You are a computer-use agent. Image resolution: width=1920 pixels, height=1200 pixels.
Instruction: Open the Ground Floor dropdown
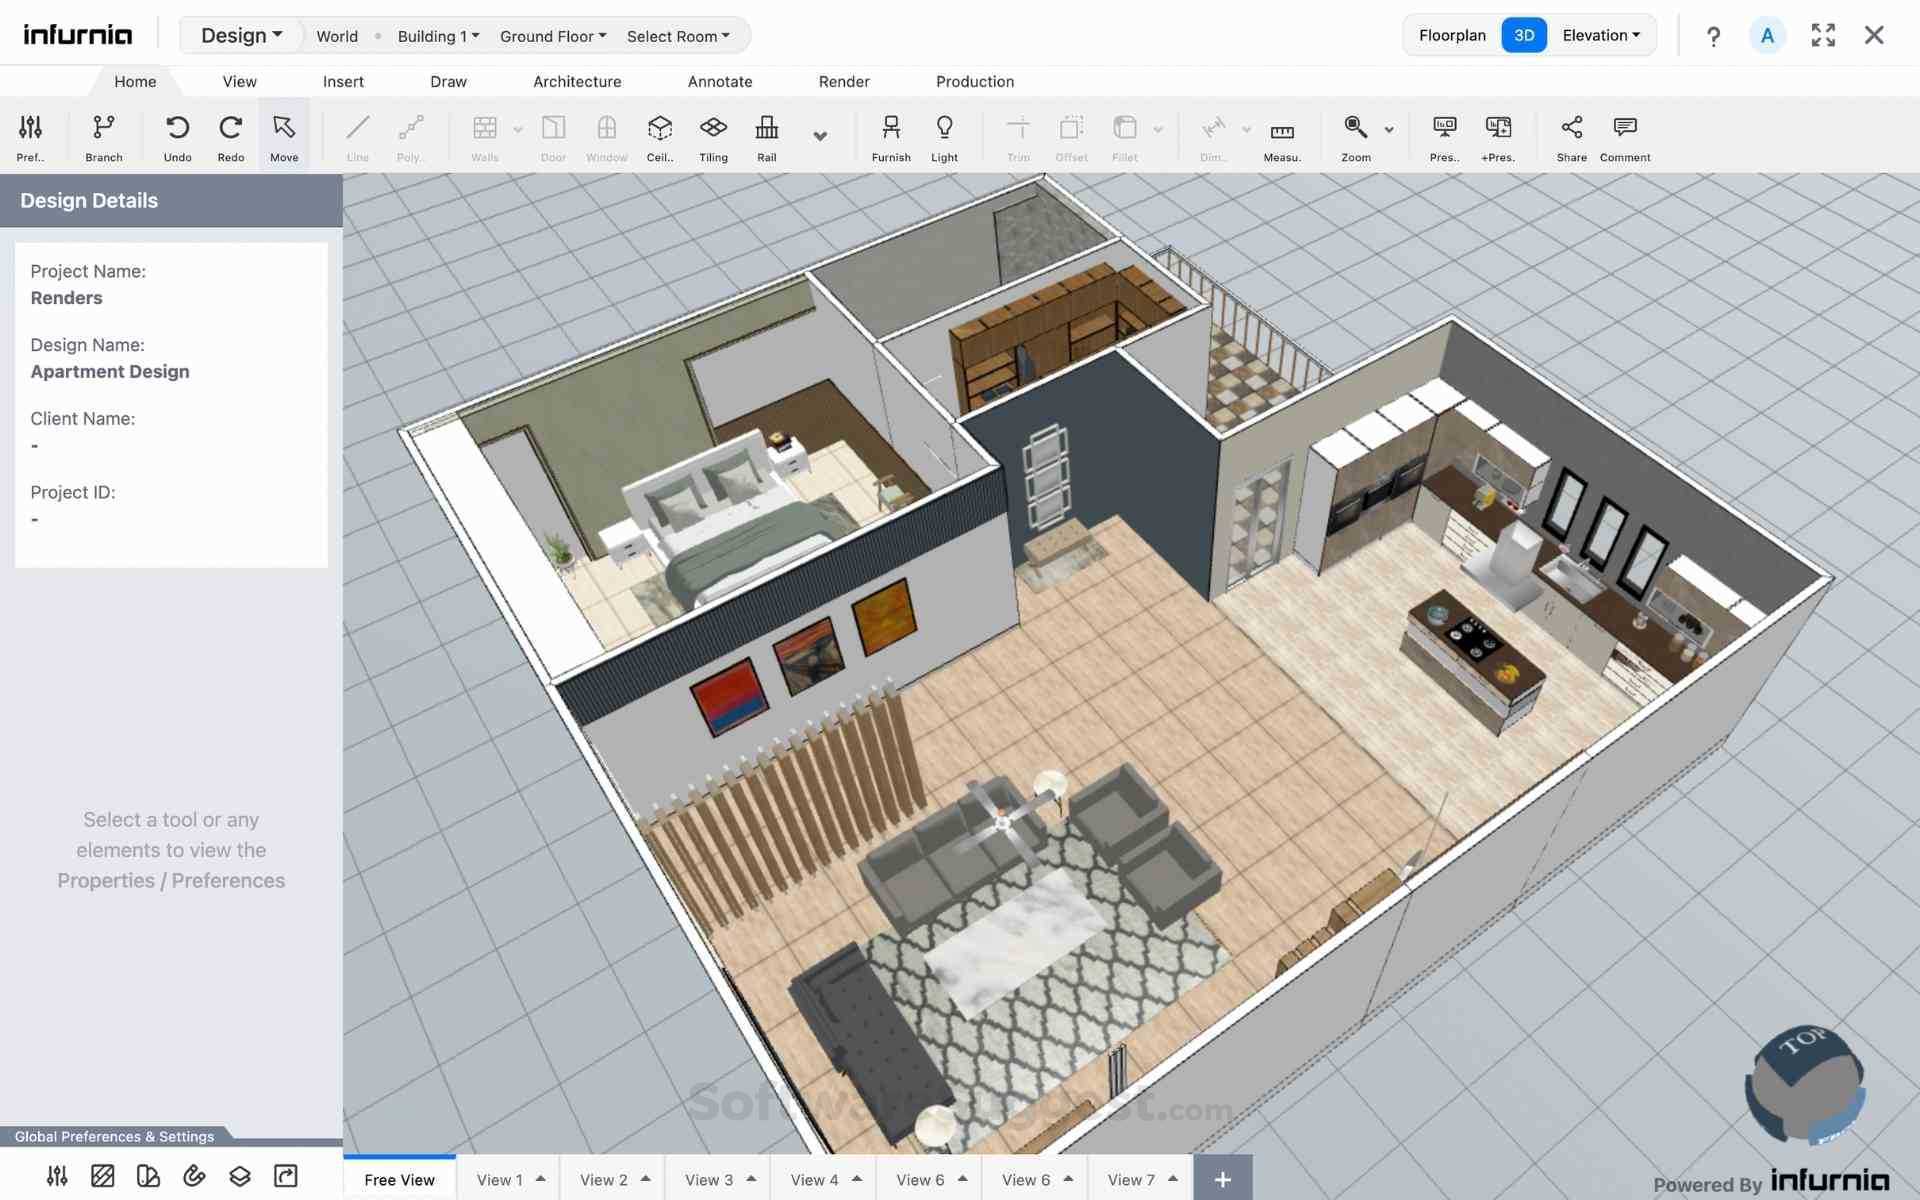550,35
